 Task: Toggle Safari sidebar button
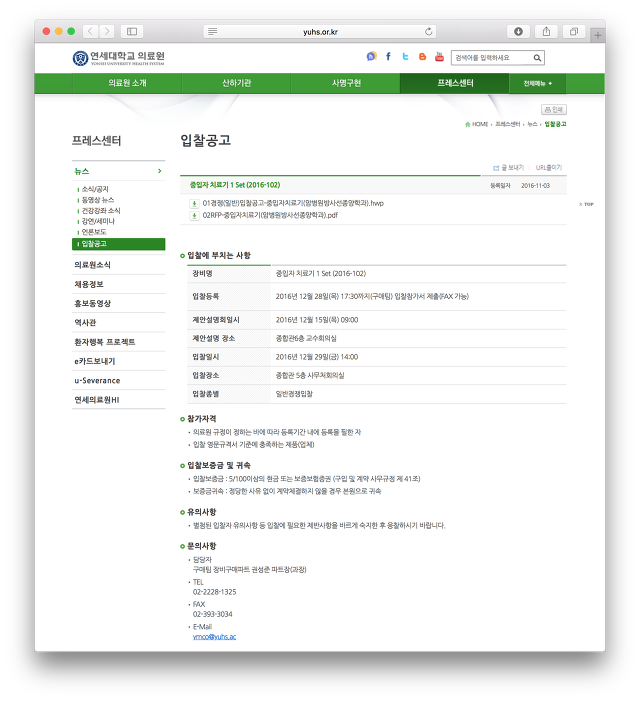point(132,31)
